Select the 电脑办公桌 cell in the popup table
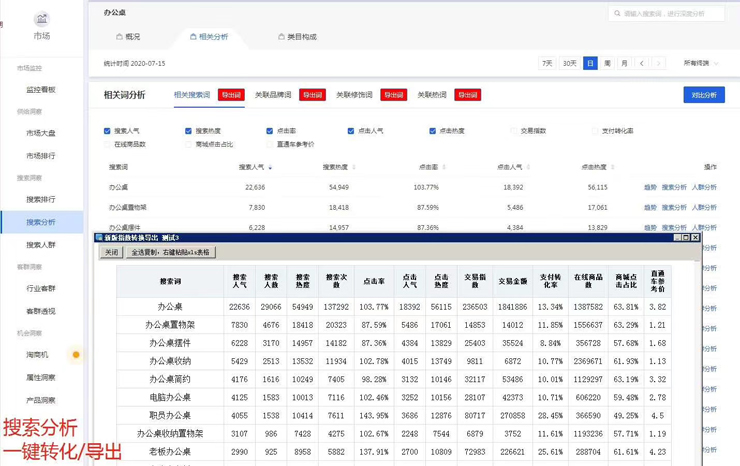740x466 pixels. pyautogui.click(x=170, y=398)
